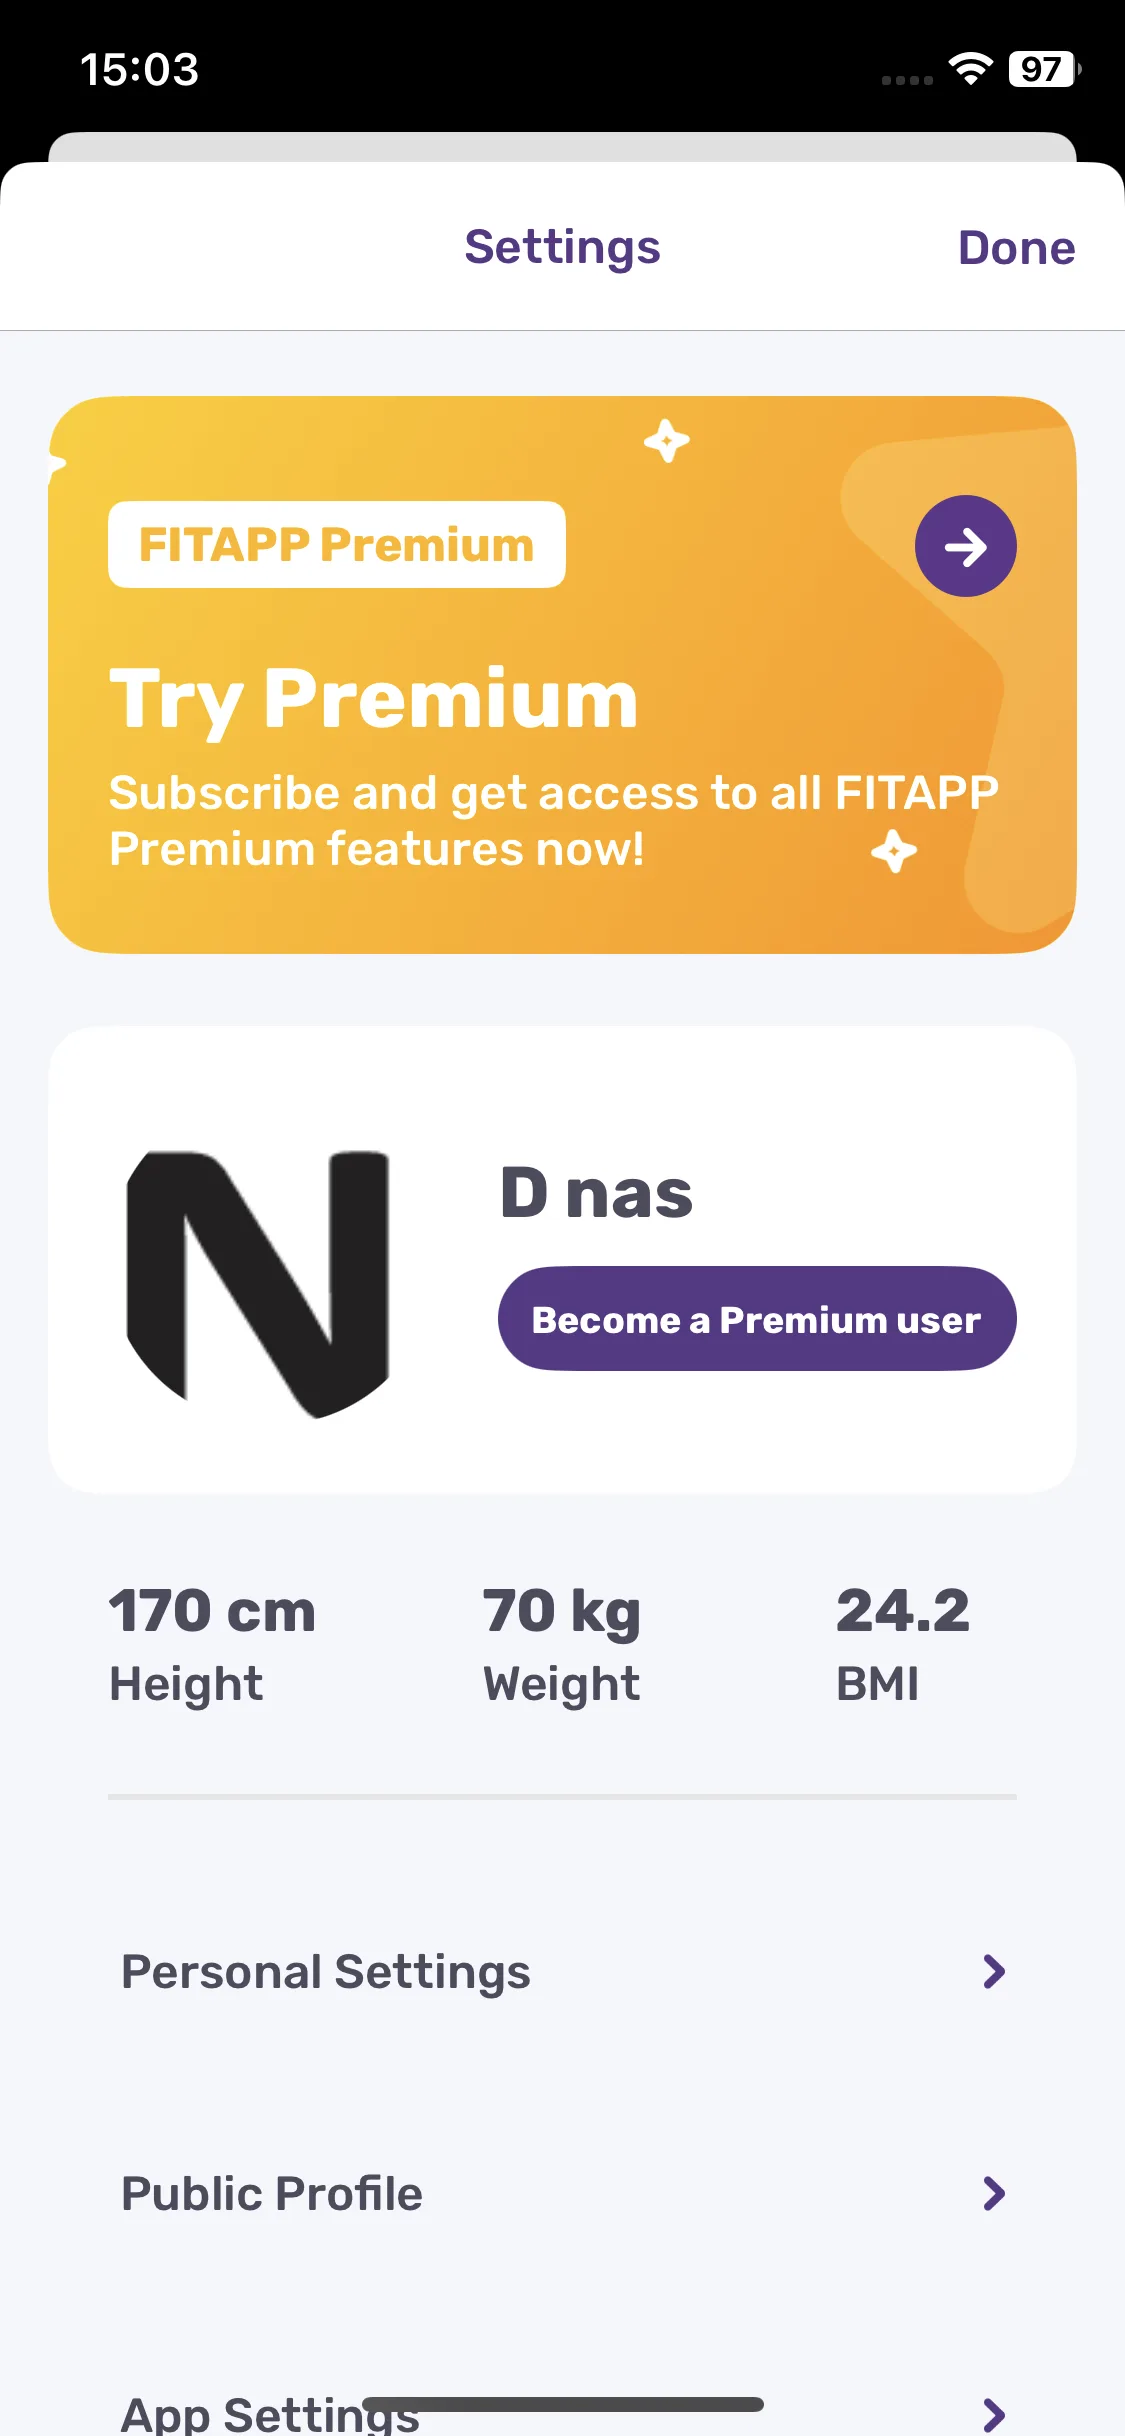1125x2436 pixels.
Task: Tap Done to close Settings
Action: 1016,247
